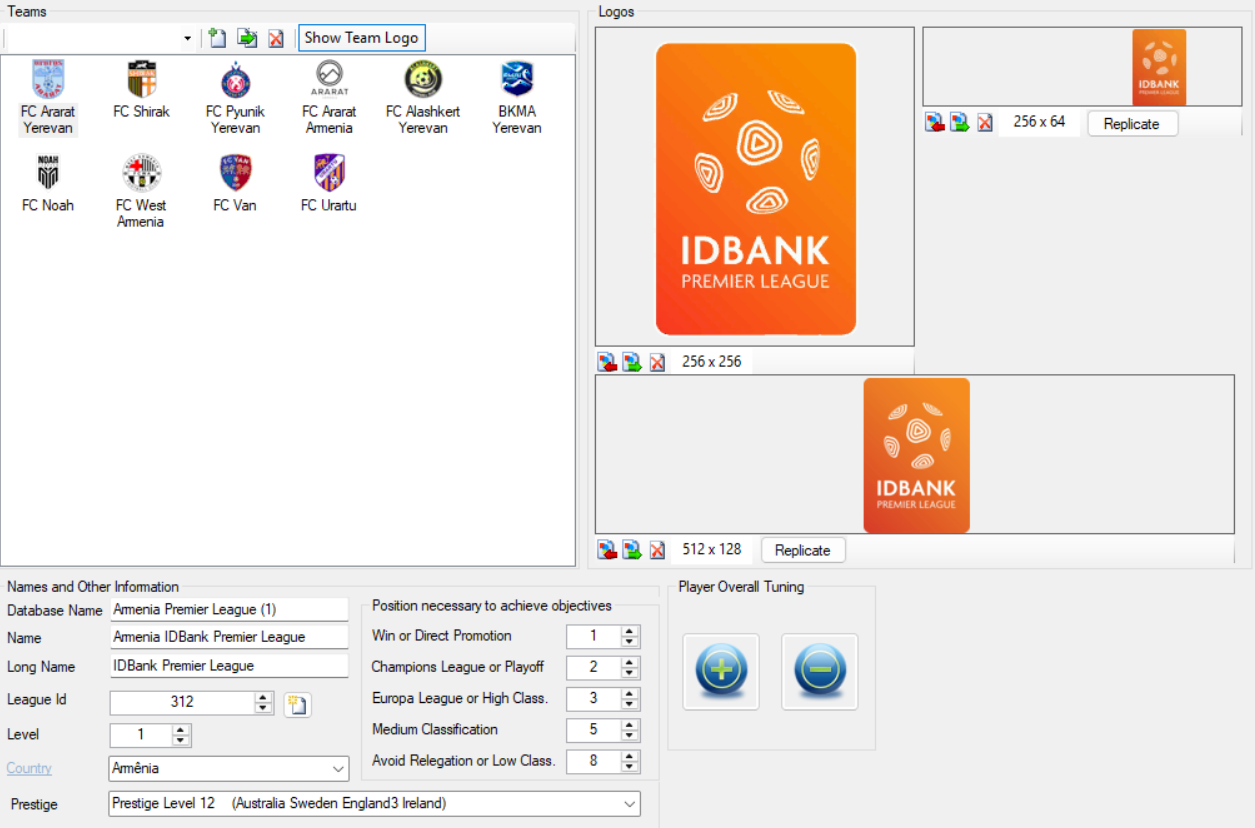Click Replicate next to 512 x 128

(x=803, y=550)
